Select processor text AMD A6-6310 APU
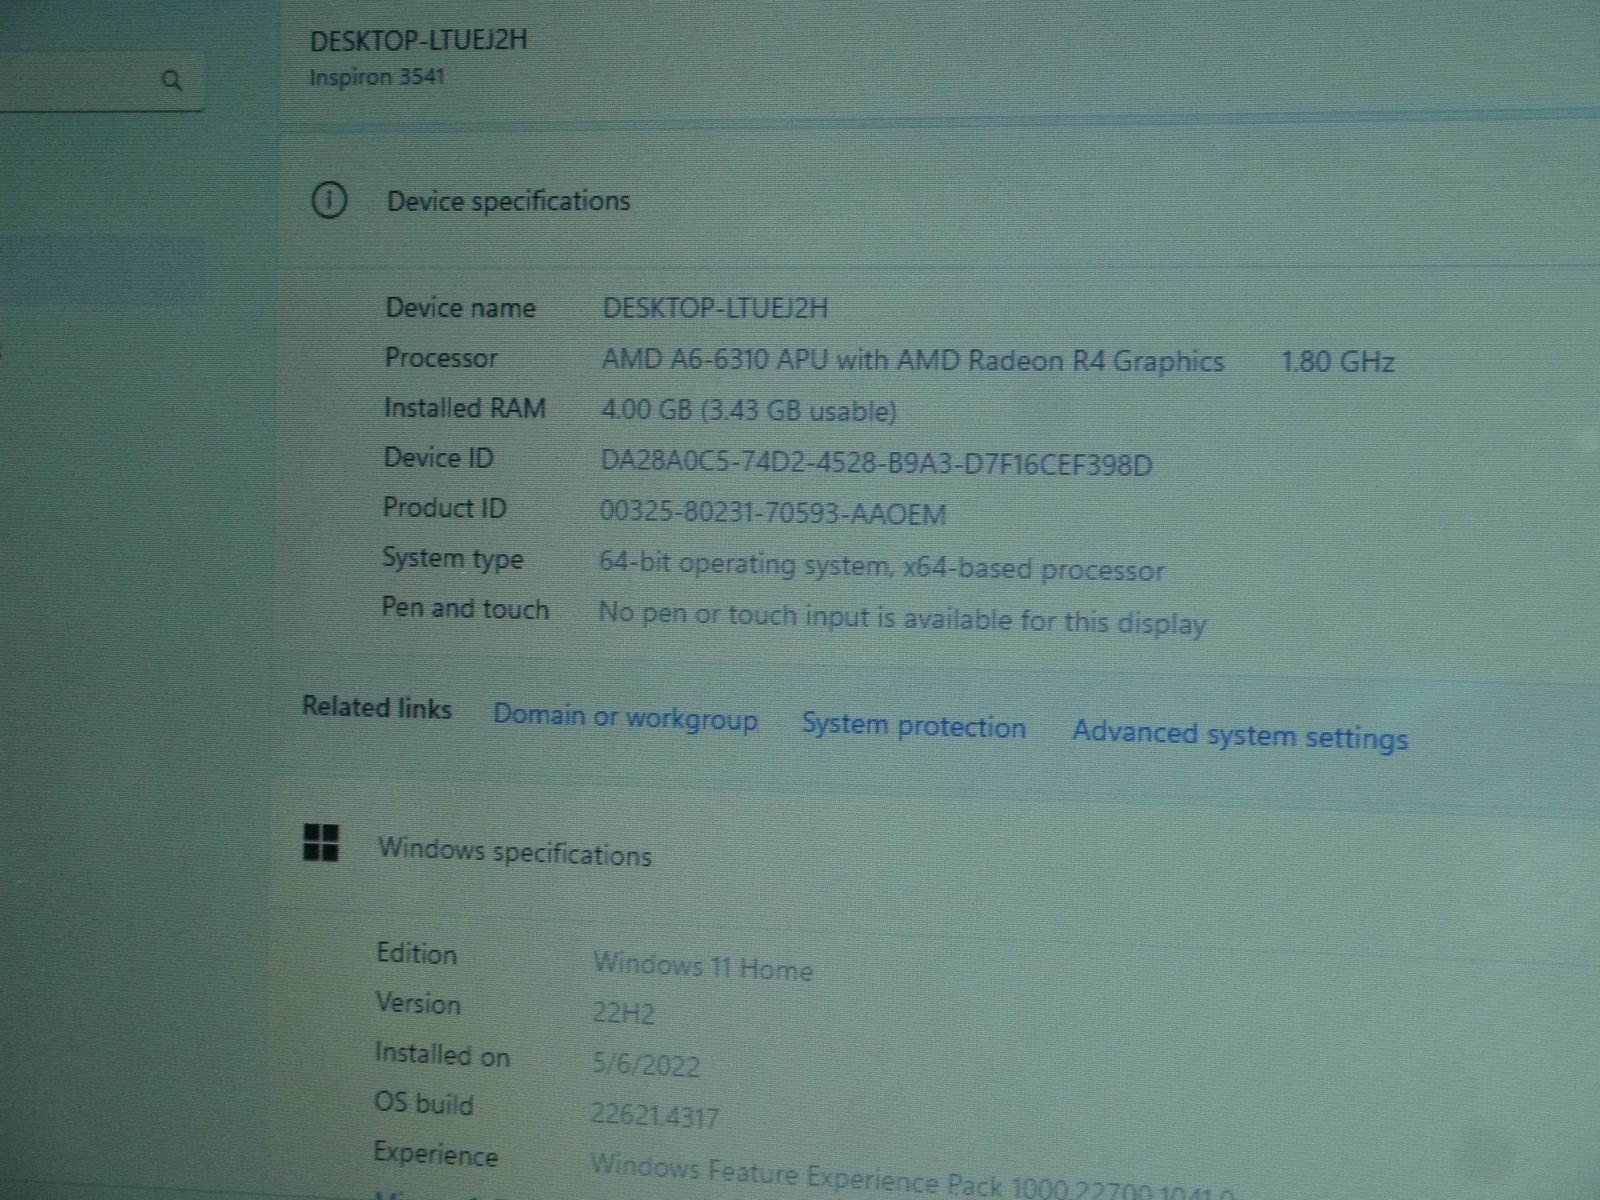The image size is (1600, 1200). (x=715, y=359)
